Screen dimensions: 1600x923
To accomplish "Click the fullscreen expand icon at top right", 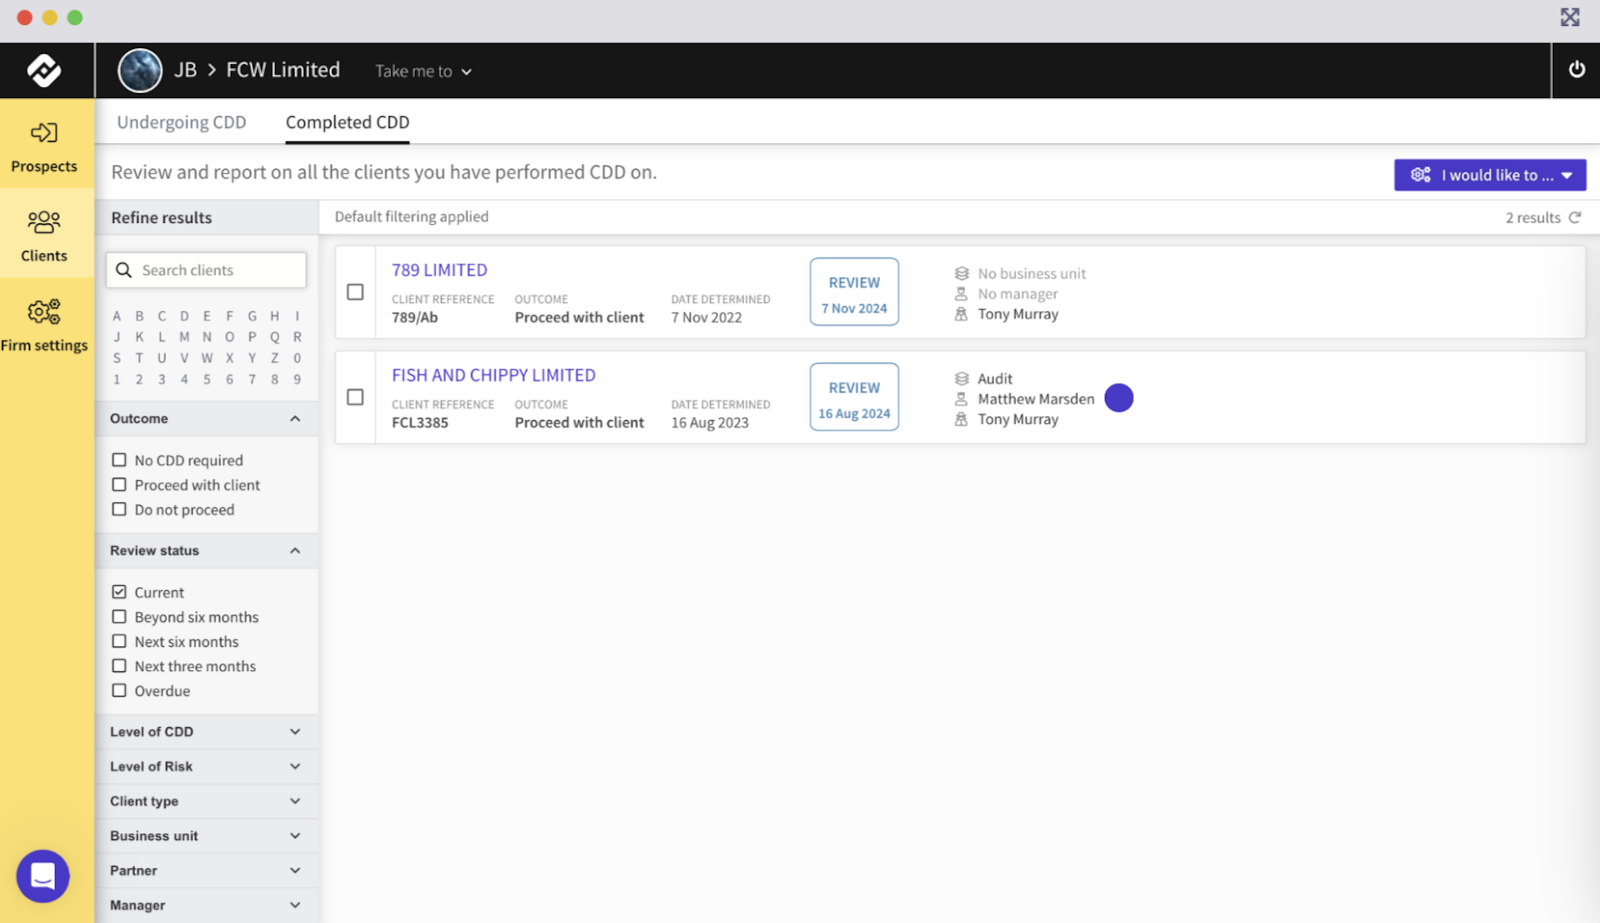I will 1570,17.
